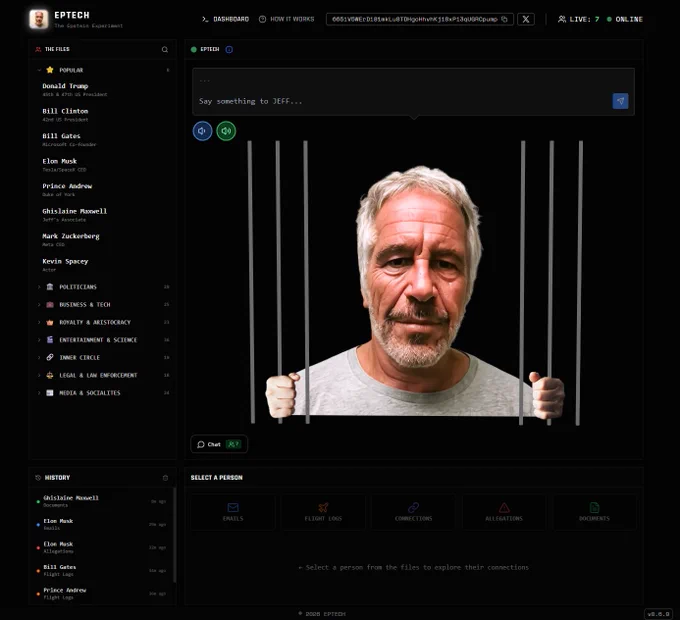Click the green chat users count badge
The width and height of the screenshot is (680, 620).
click(x=234, y=444)
